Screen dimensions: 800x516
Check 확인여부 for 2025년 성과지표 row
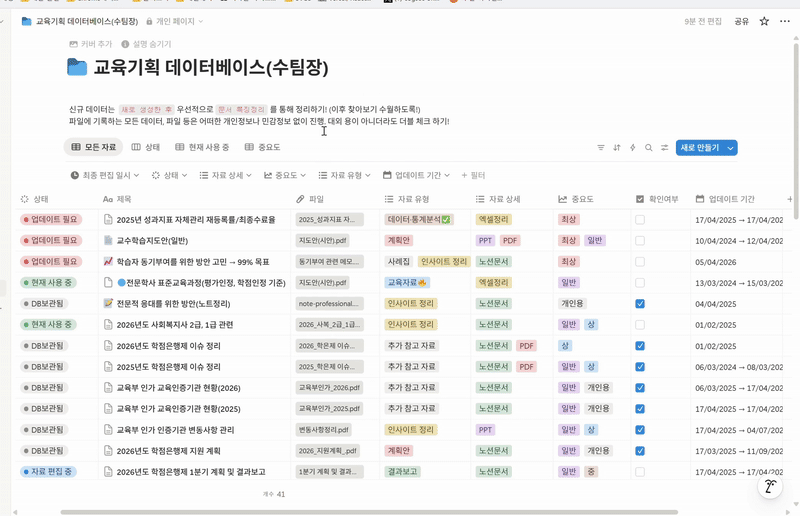click(x=640, y=219)
